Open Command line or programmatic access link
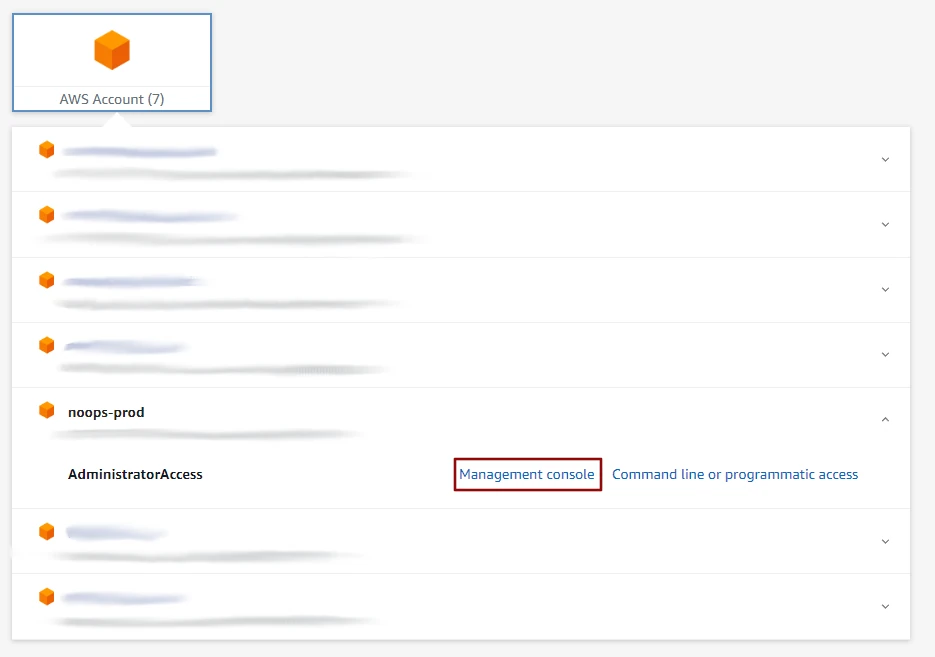The width and height of the screenshot is (935, 657). [735, 475]
